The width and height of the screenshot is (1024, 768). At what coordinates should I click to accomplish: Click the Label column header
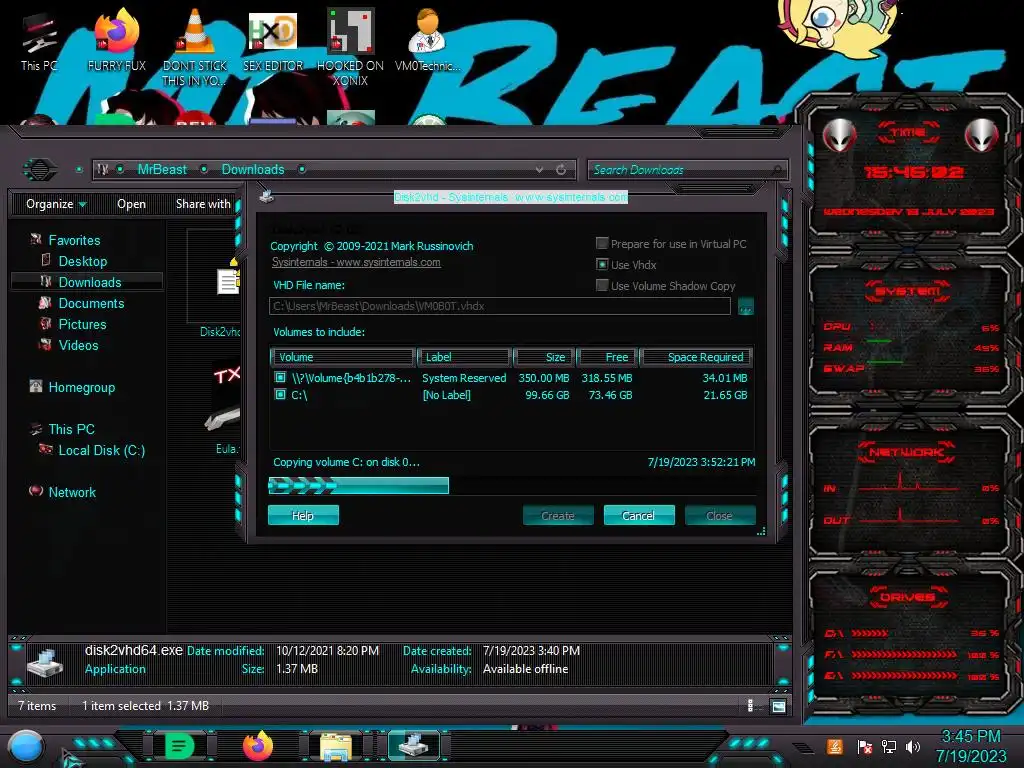click(464, 357)
